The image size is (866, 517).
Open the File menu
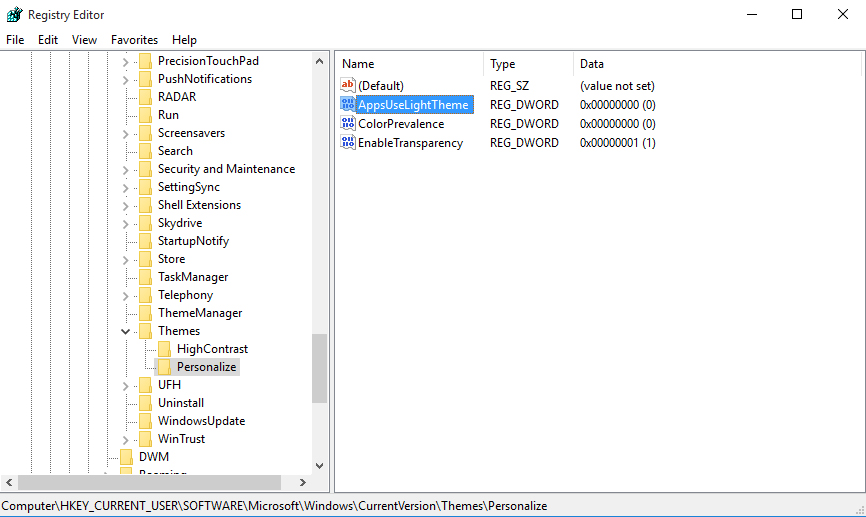click(x=15, y=40)
